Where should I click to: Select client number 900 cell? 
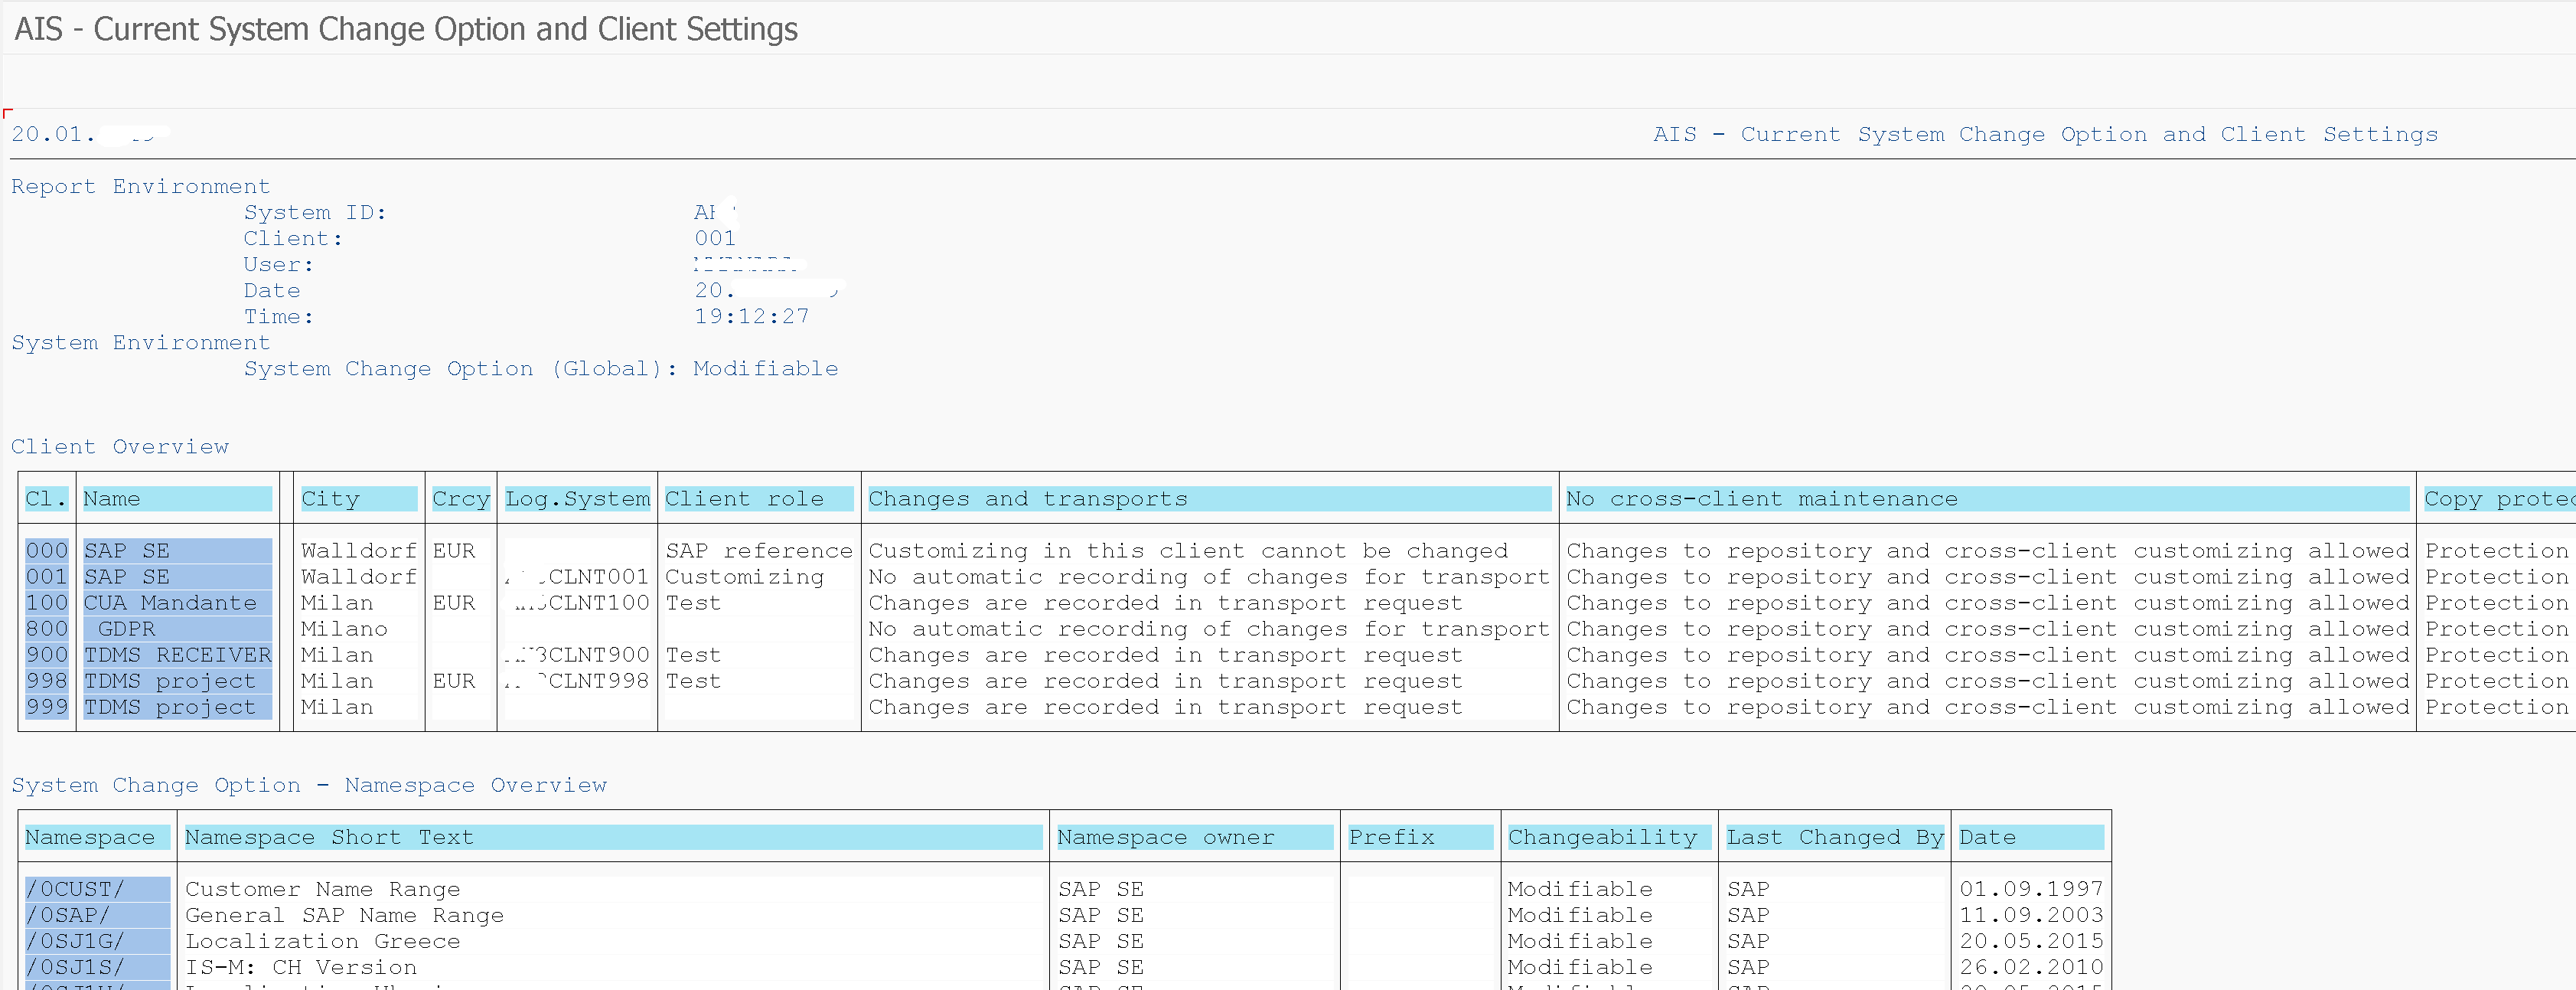(x=47, y=655)
